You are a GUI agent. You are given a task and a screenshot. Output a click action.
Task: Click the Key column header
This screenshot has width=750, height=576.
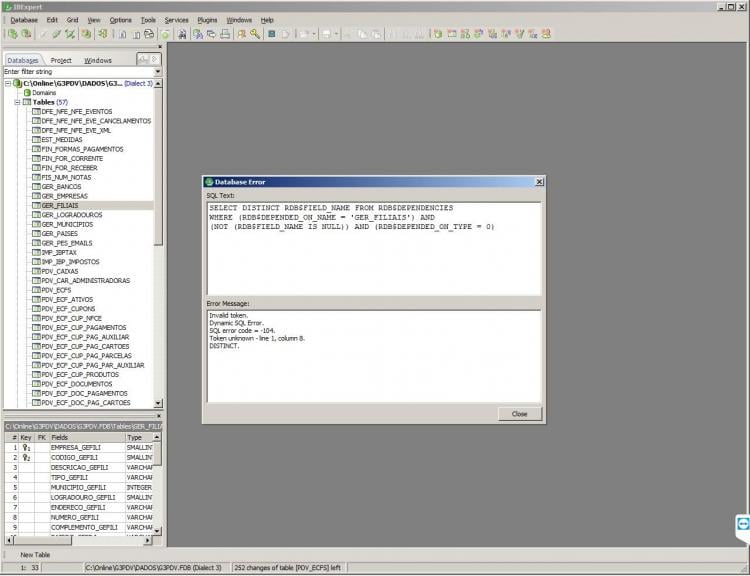26,438
